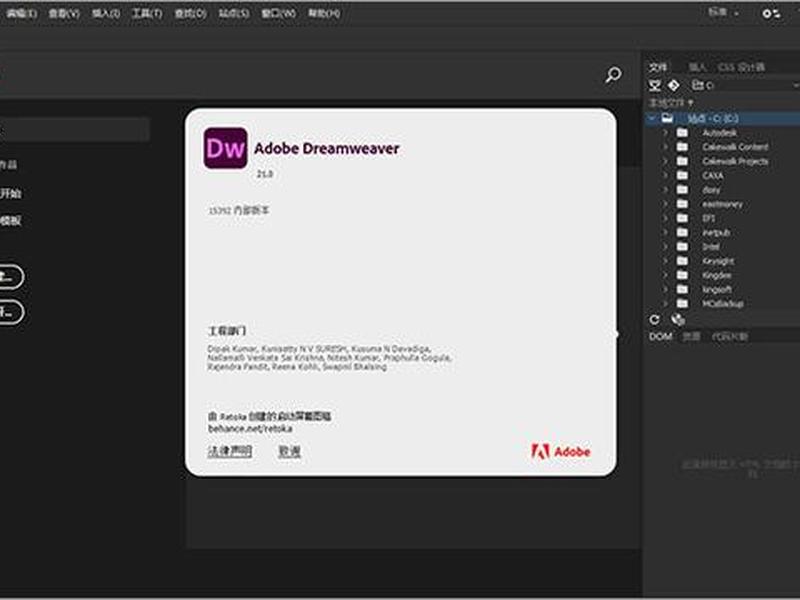Click the root site folder icon
The height and width of the screenshot is (600, 800).
coord(667,118)
